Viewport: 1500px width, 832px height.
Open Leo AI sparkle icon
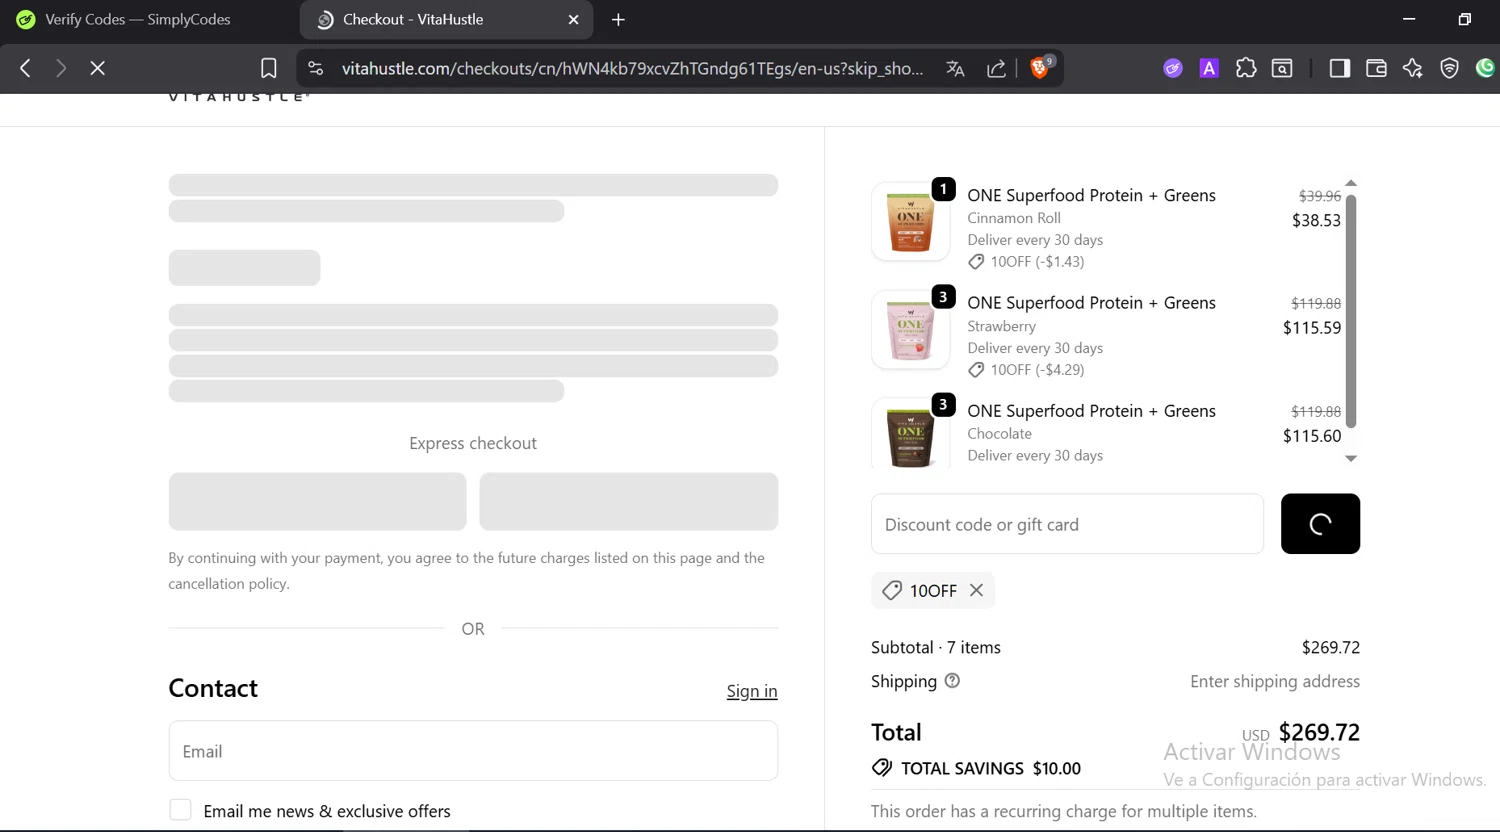[x=1412, y=68]
